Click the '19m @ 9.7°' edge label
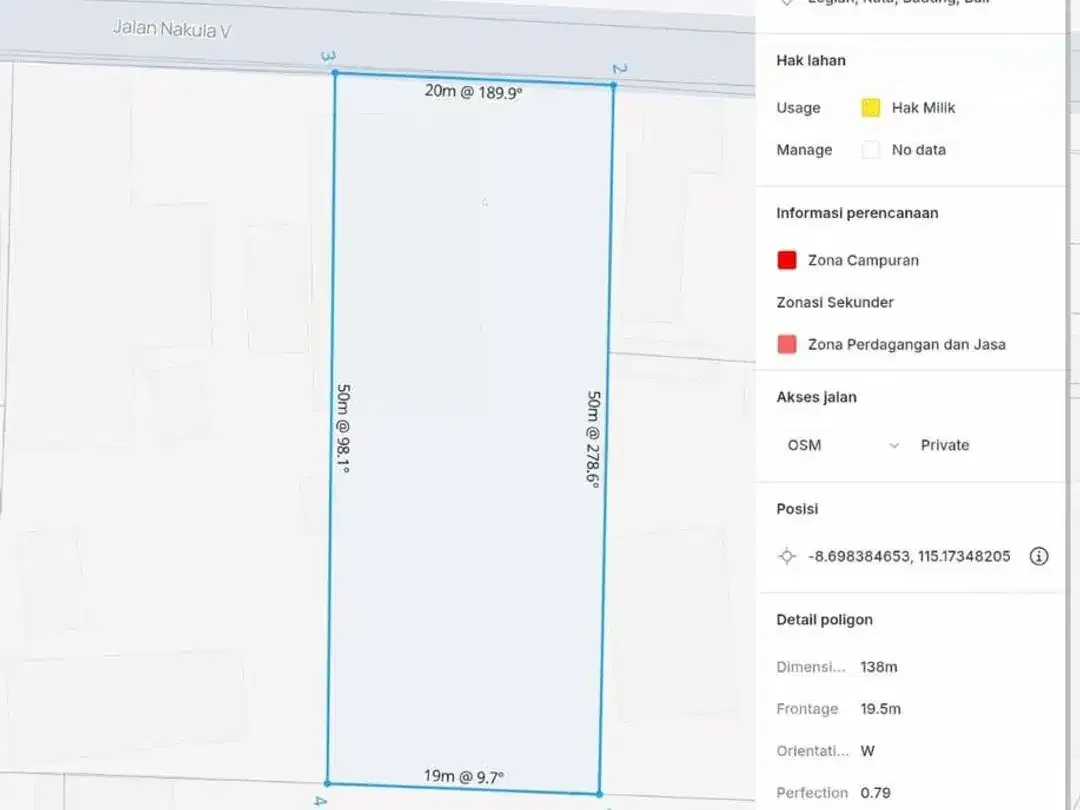The image size is (1080, 810). tap(464, 776)
